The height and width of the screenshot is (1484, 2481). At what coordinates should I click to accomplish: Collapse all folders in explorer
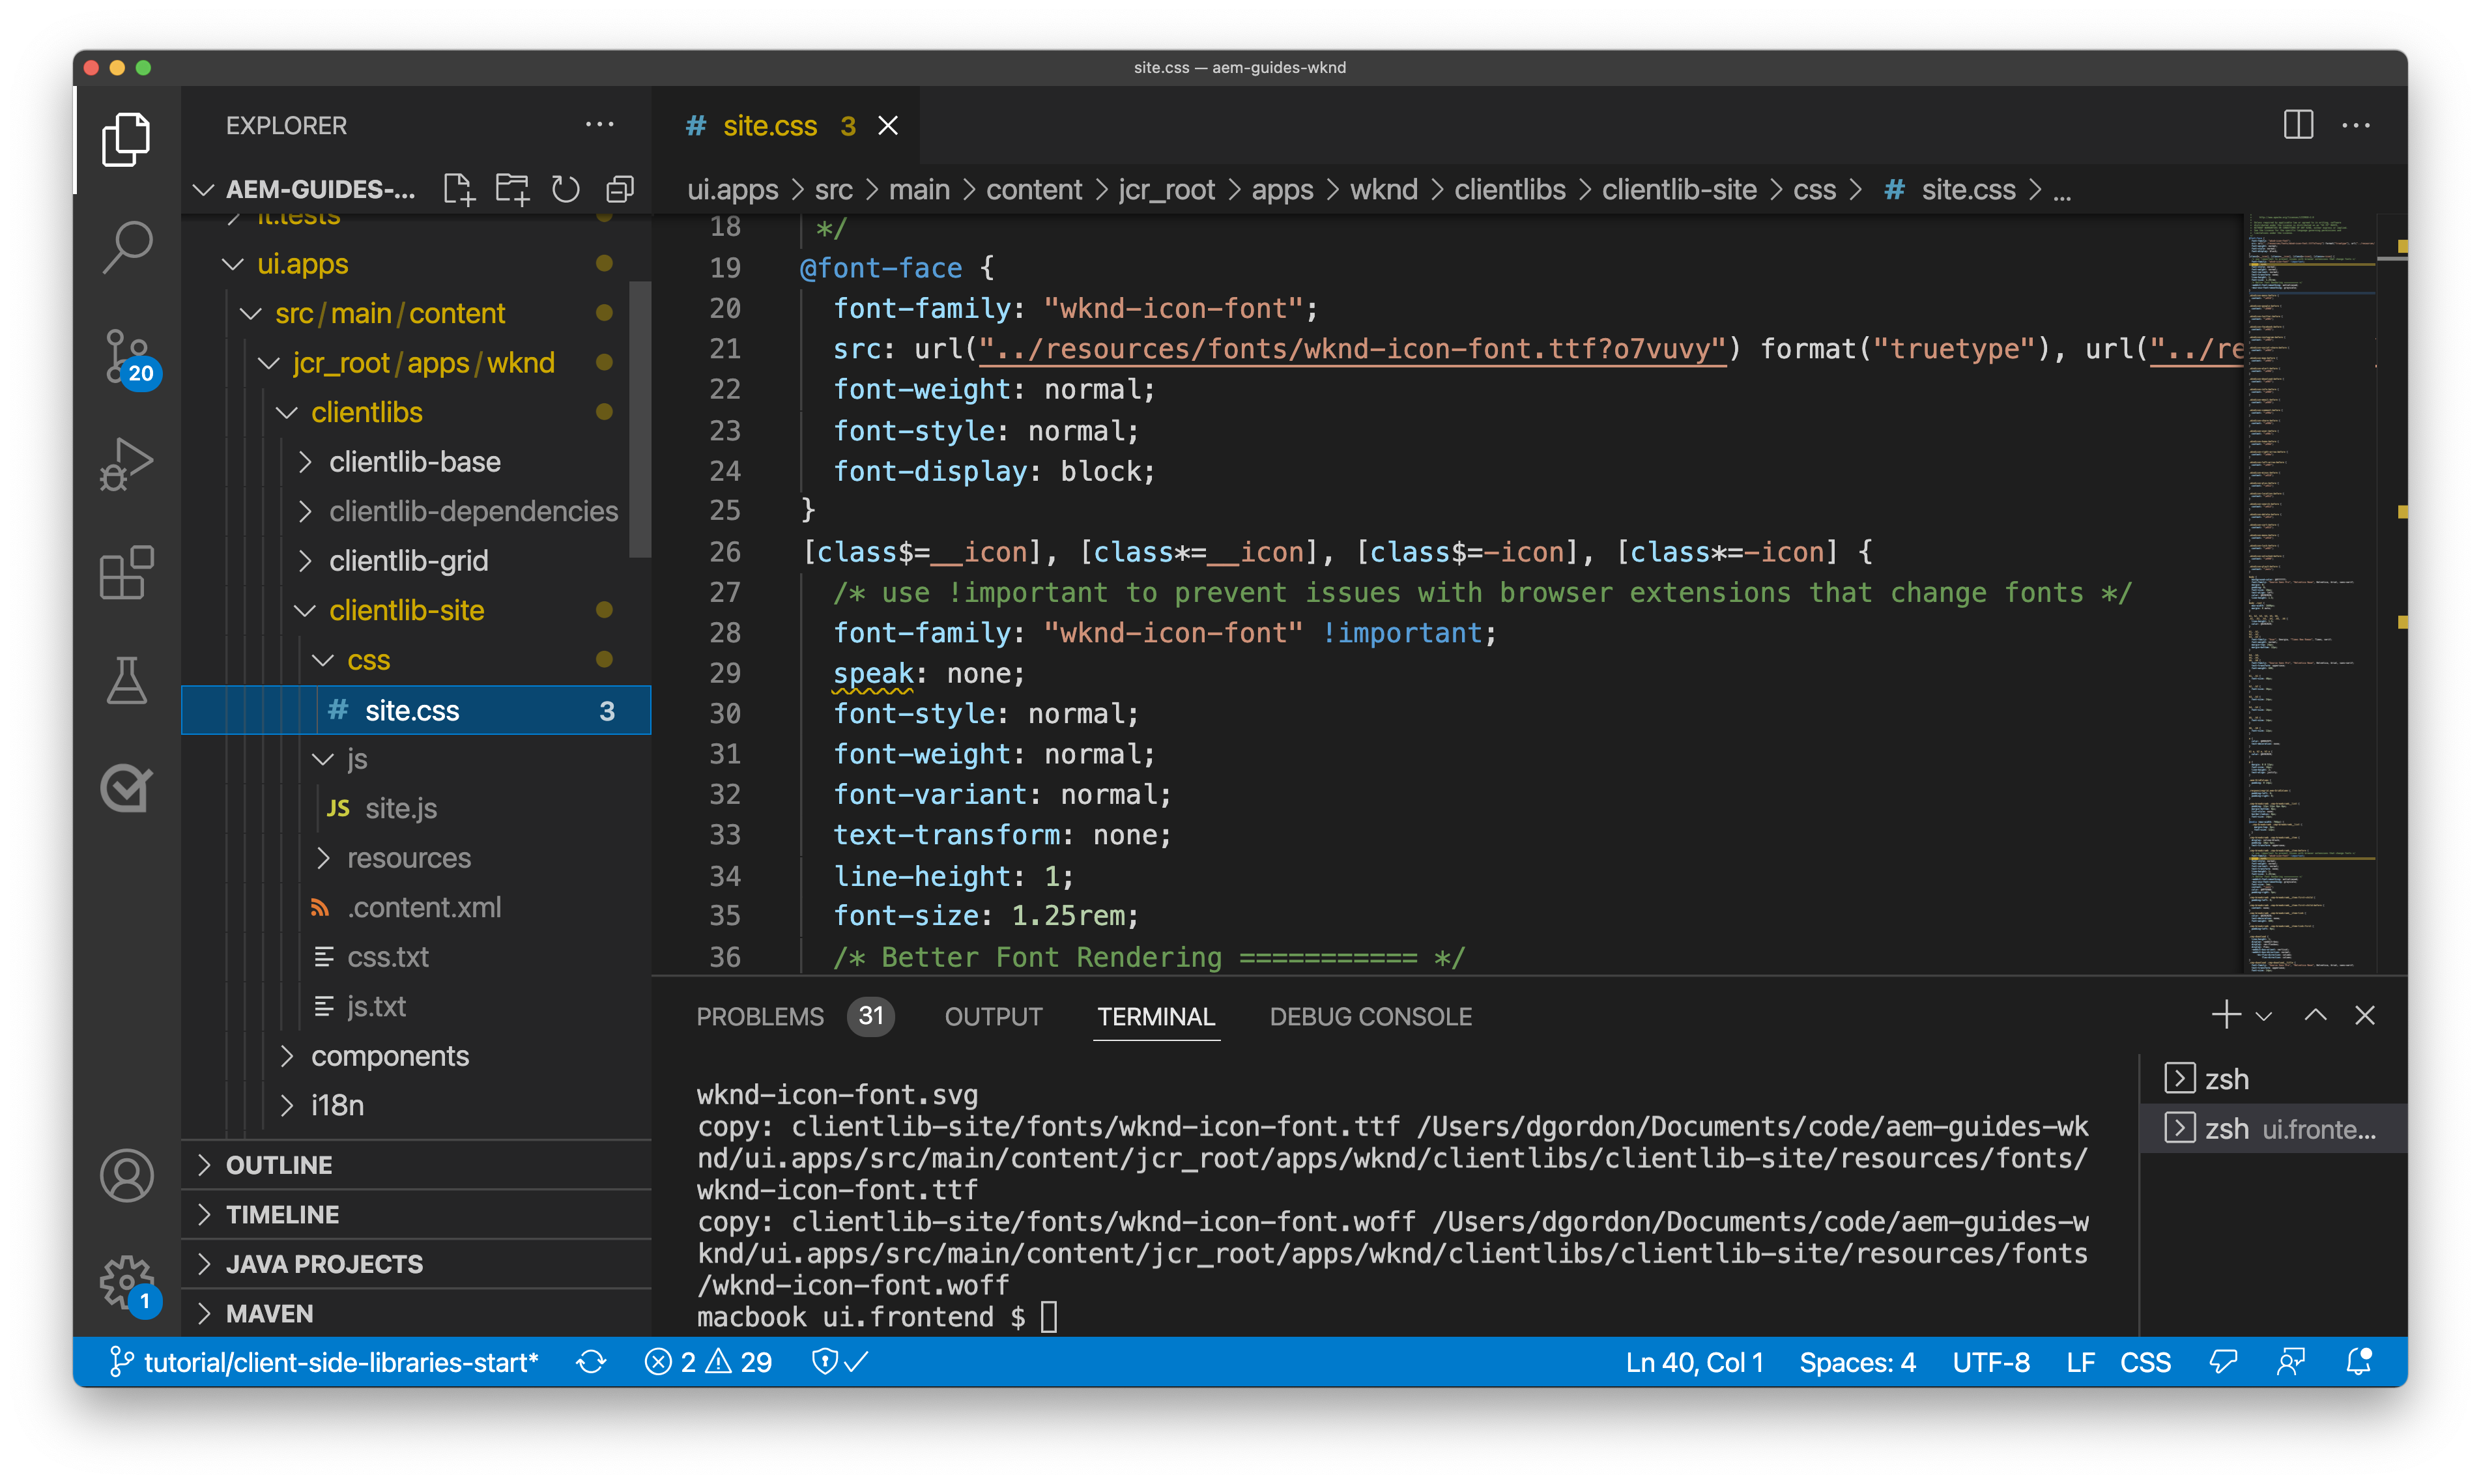tap(620, 189)
